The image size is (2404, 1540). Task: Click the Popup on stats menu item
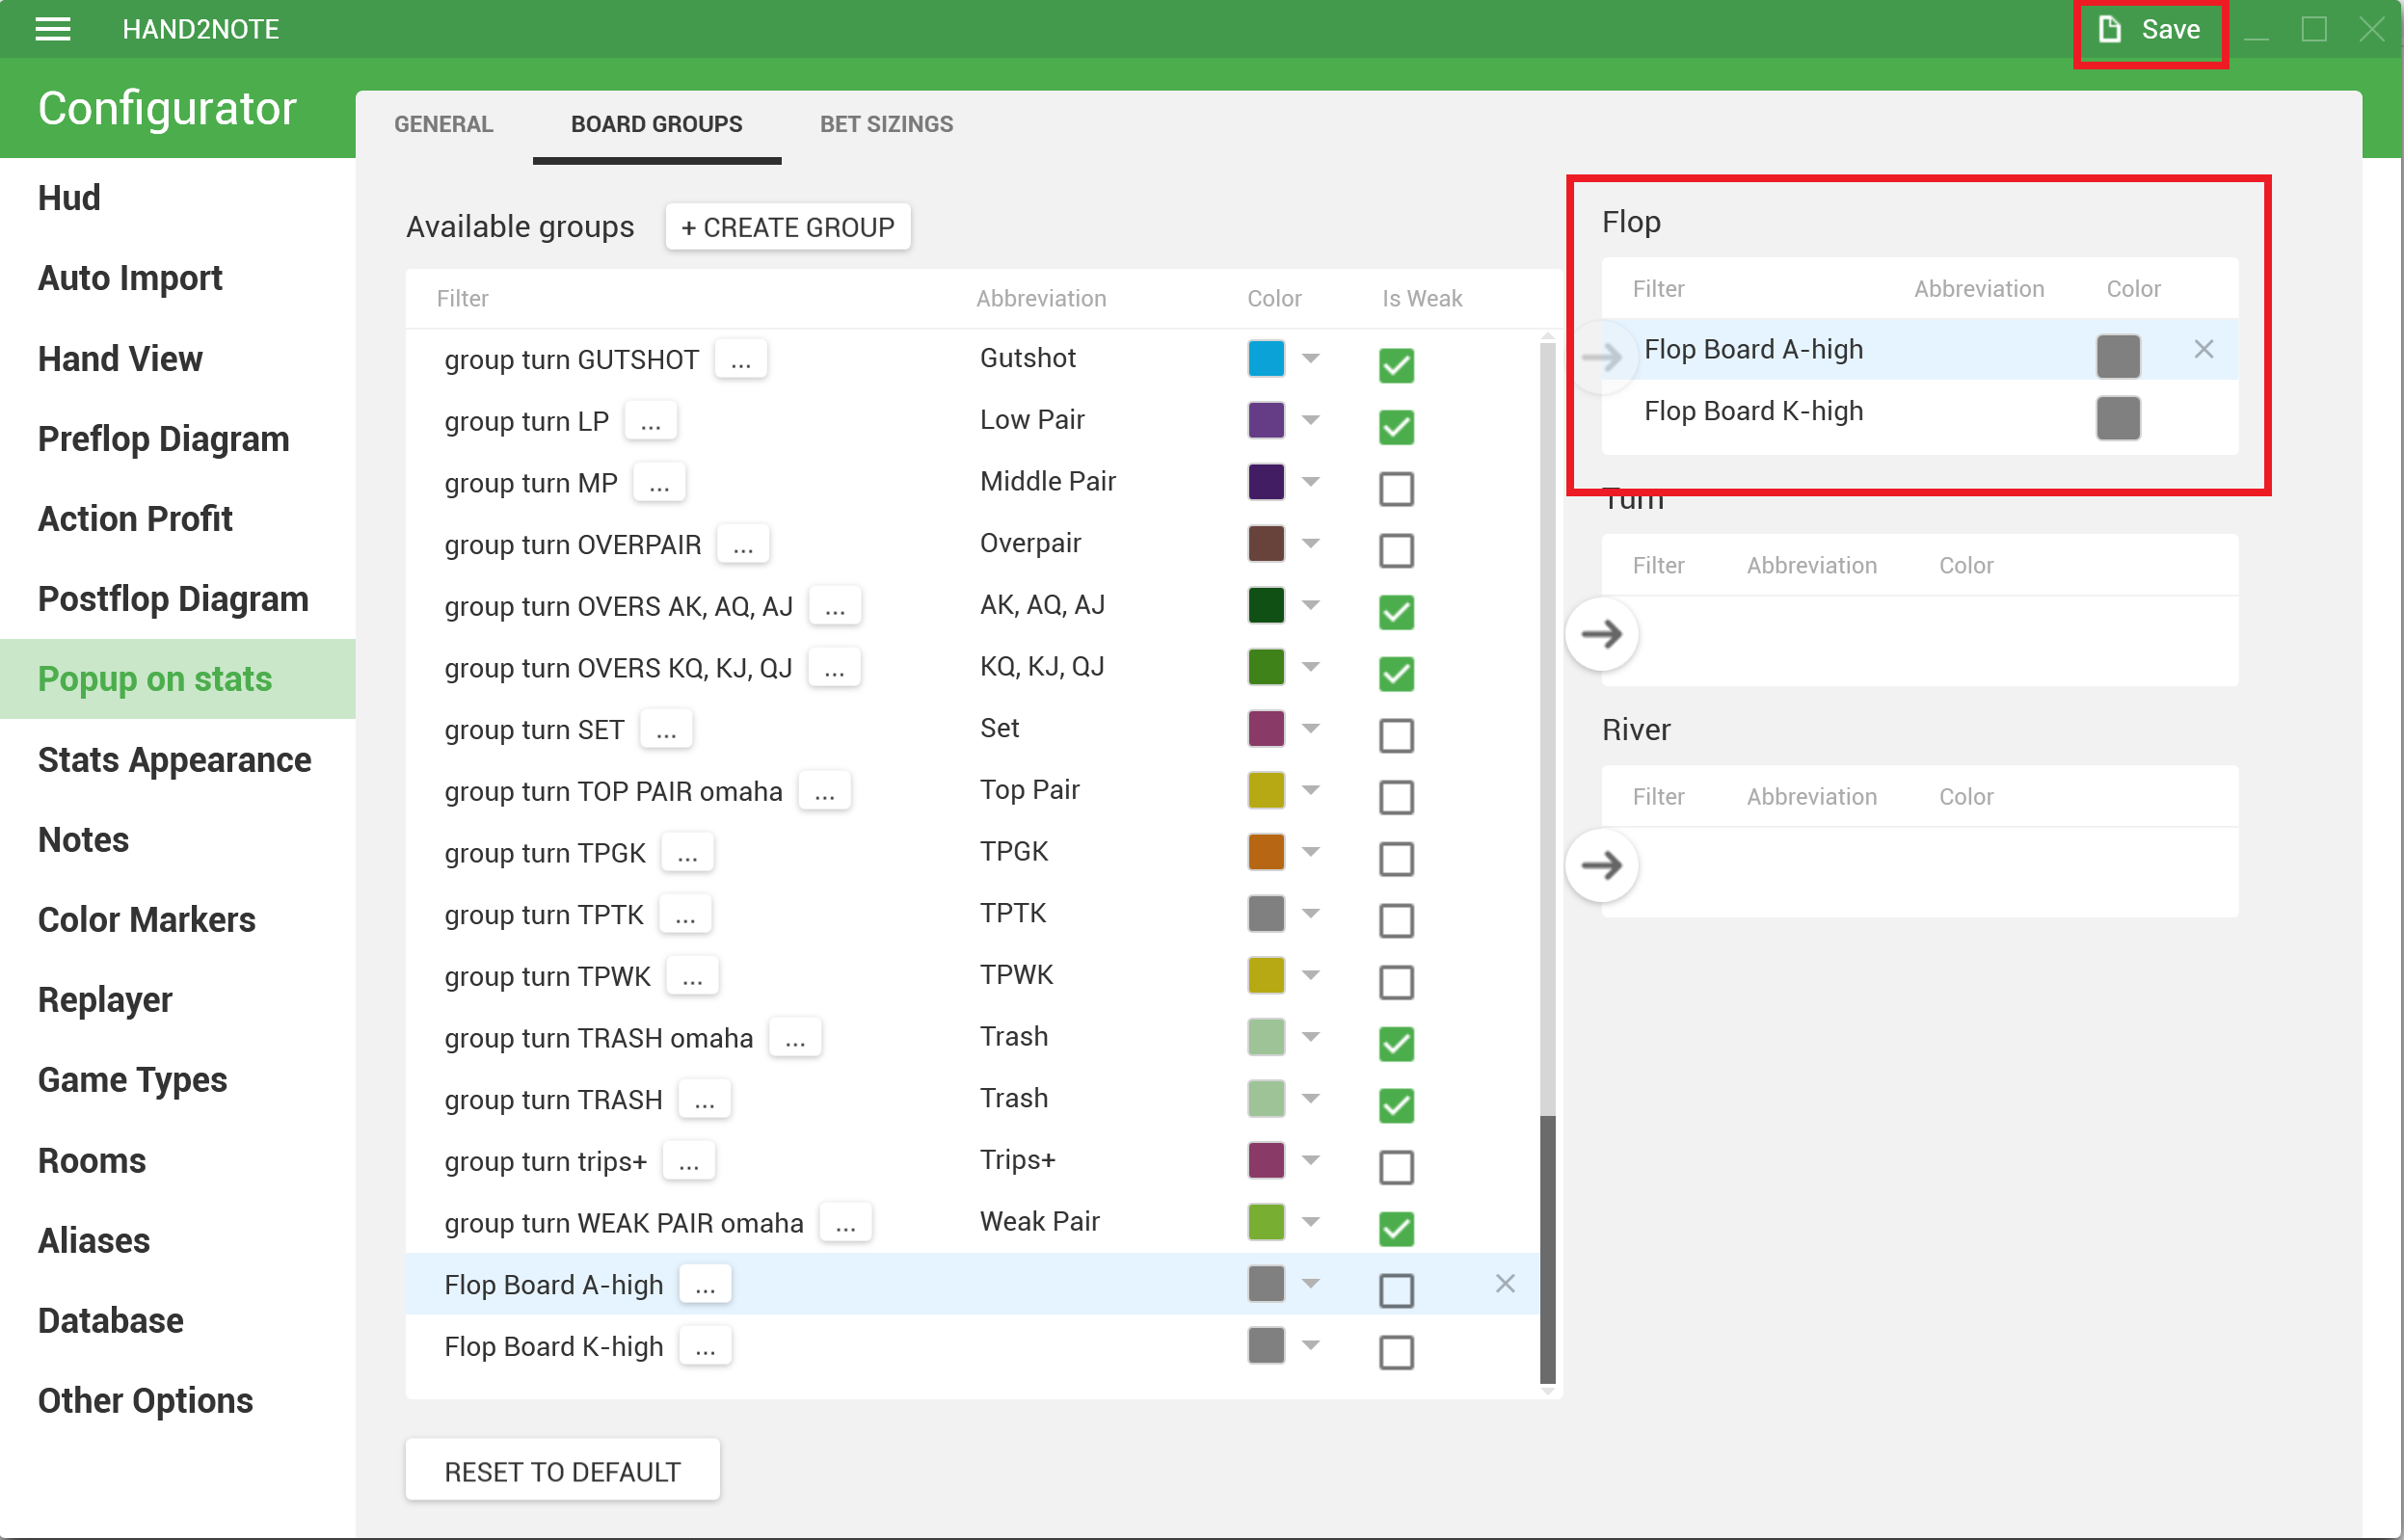point(156,679)
